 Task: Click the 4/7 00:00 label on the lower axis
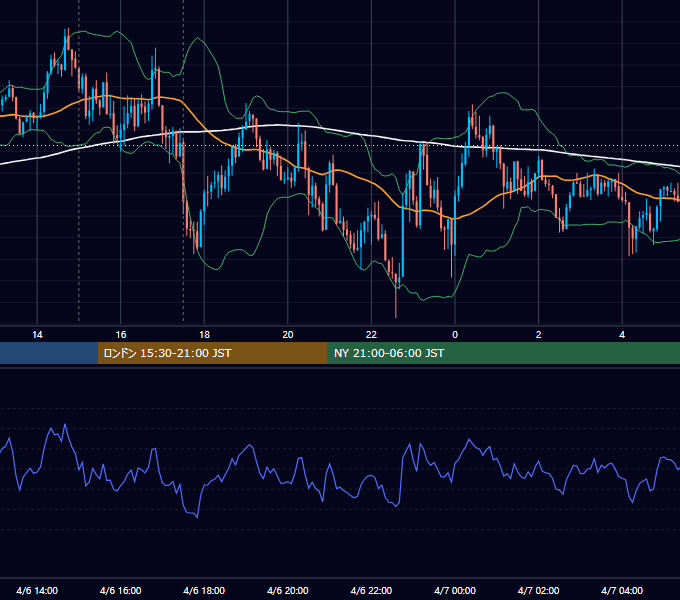tap(455, 591)
